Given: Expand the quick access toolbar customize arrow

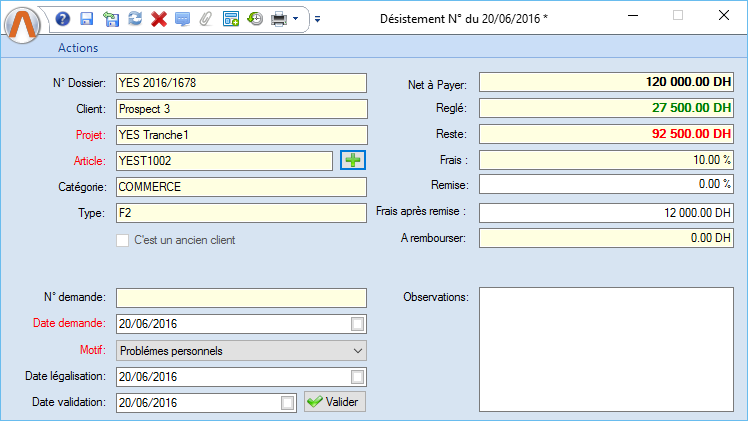Looking at the screenshot, I should [317, 18].
